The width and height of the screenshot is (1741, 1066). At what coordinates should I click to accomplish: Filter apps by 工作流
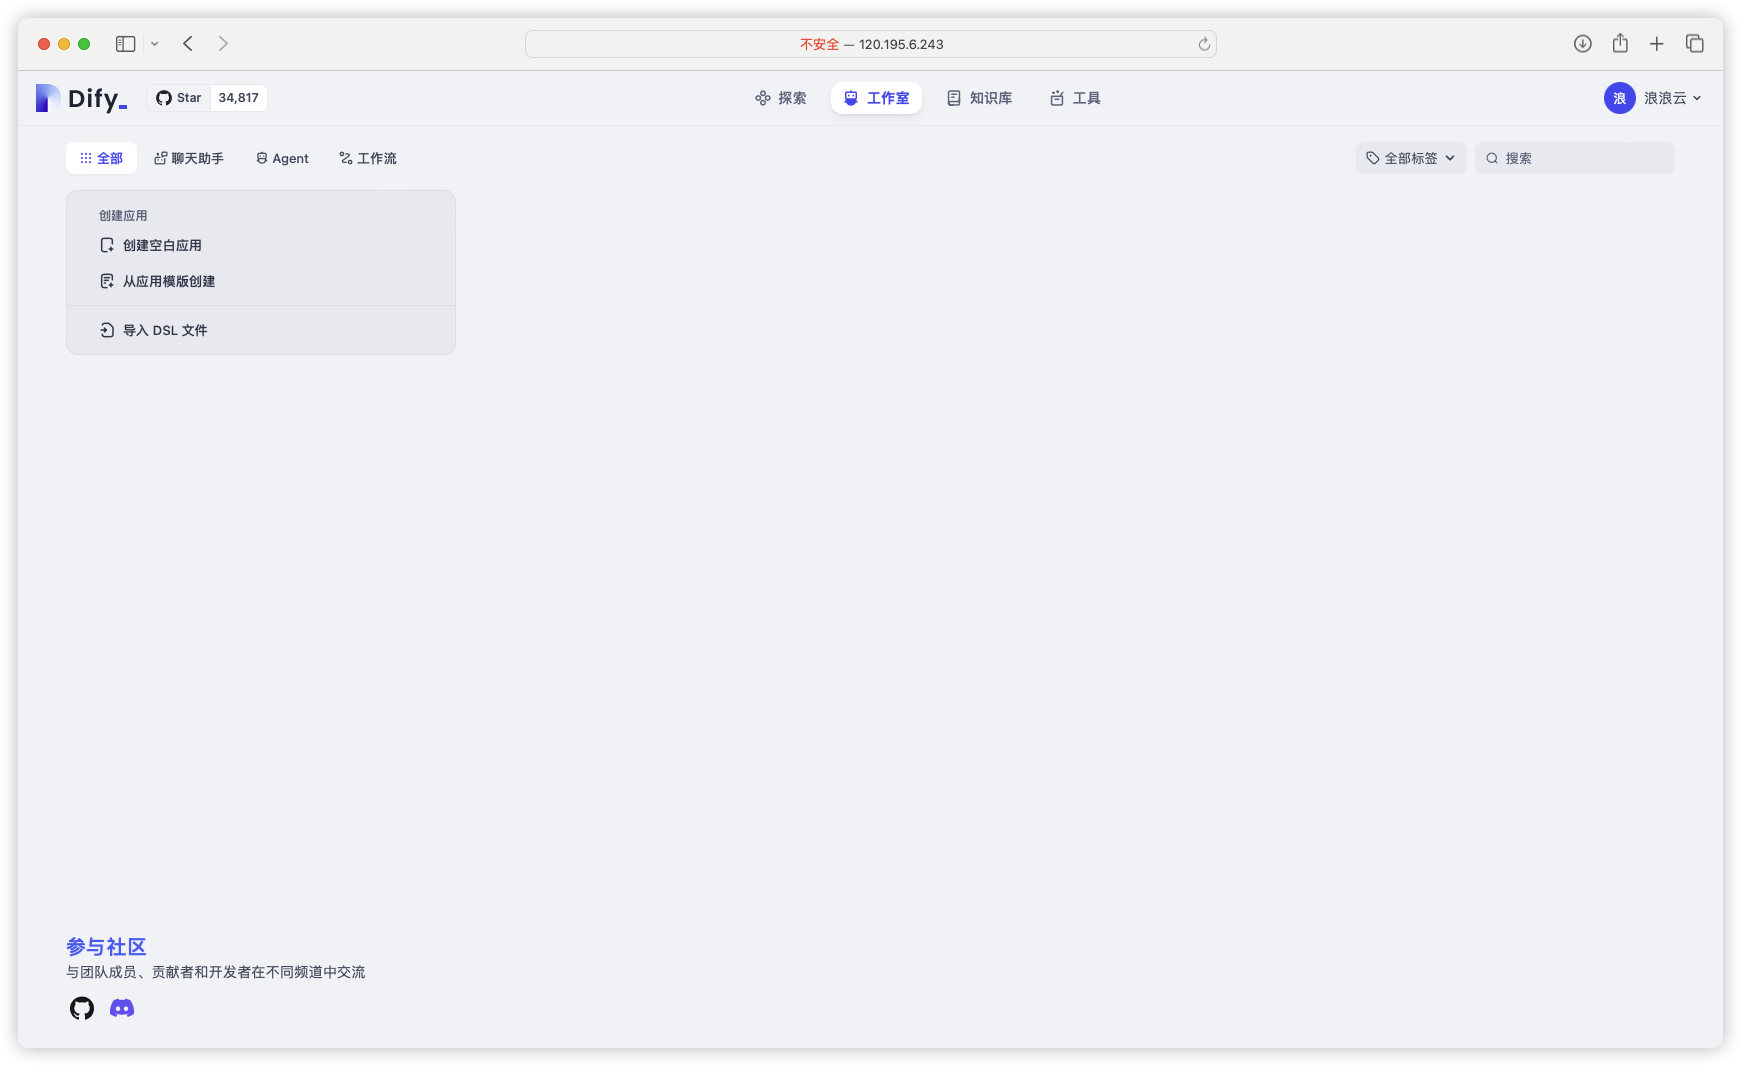368,158
